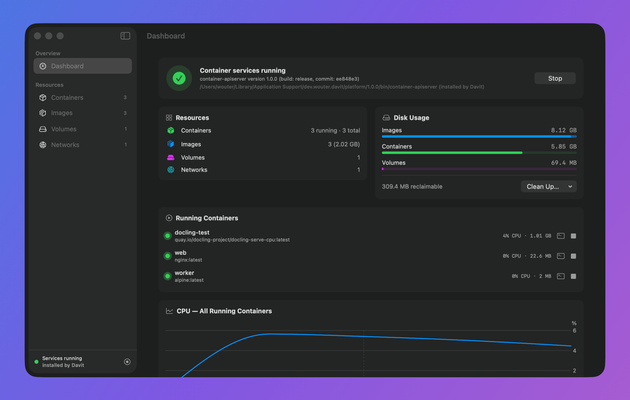This screenshot has width=630, height=400.
Task: Open terminal for web container
Action: (x=560, y=256)
